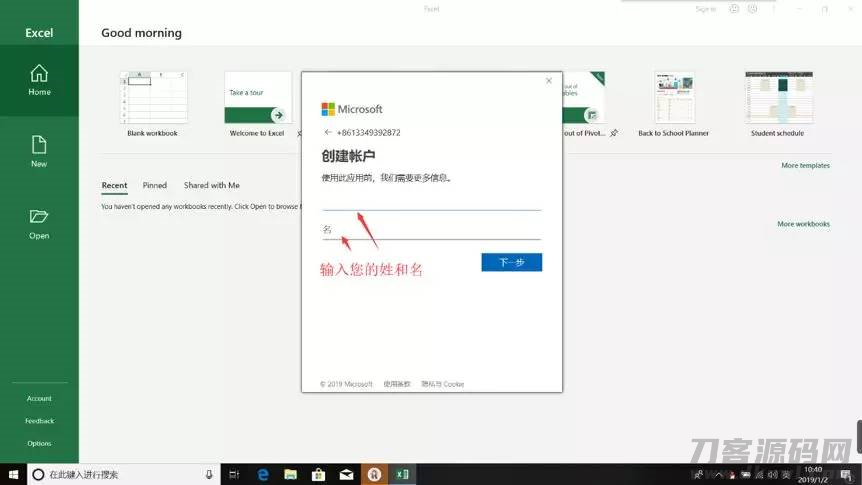Click Sign in in the title bar
The height and width of the screenshot is (485, 862).
click(705, 9)
